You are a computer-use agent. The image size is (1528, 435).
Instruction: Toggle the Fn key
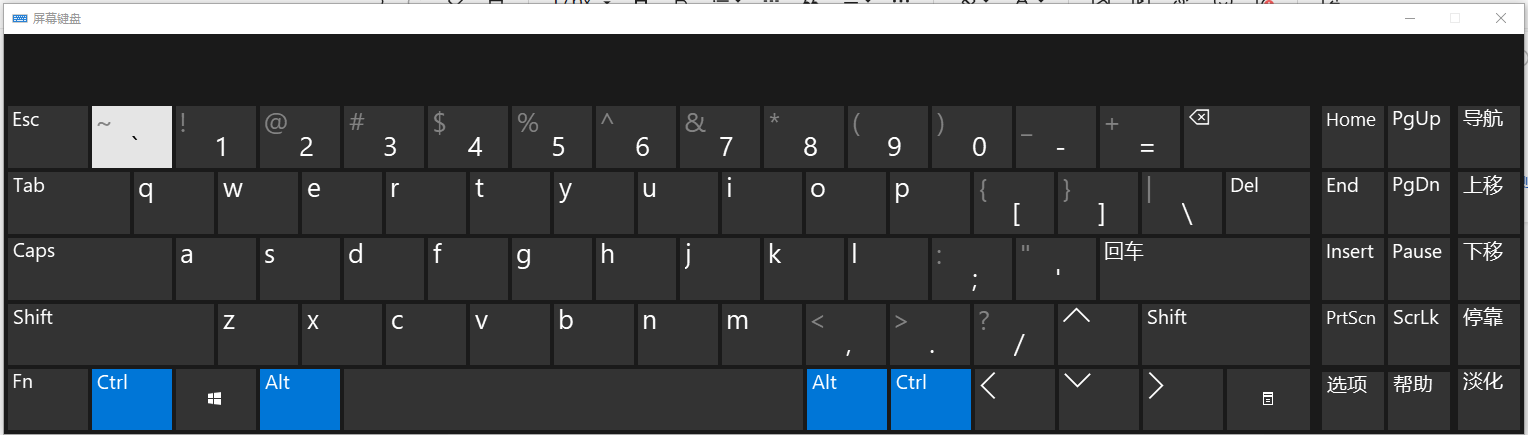tap(47, 399)
